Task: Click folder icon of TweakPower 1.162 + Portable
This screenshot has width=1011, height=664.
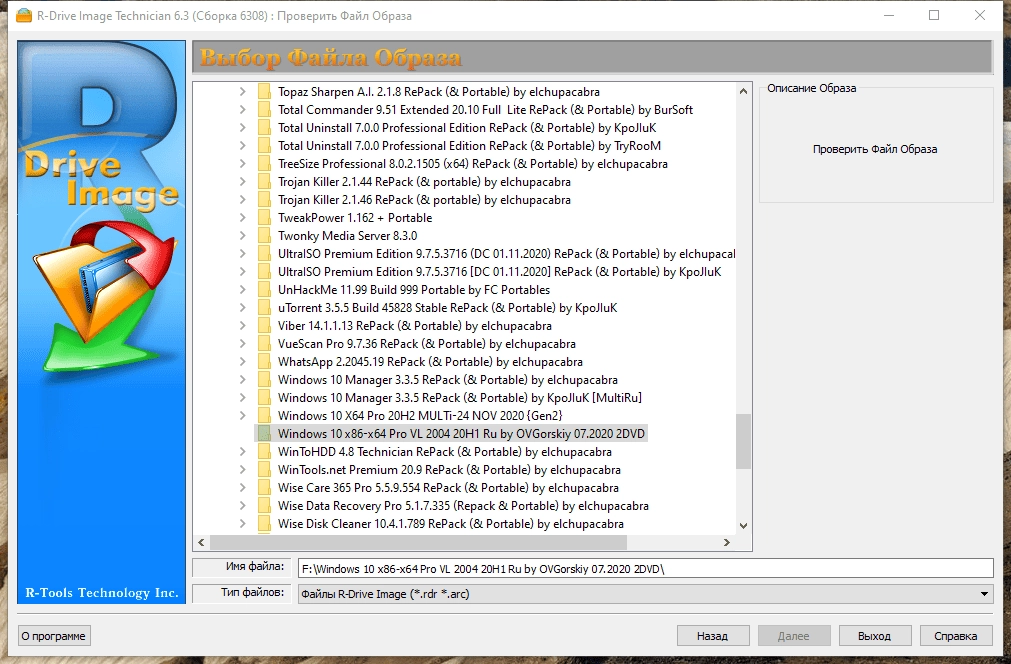Action: tap(264, 218)
